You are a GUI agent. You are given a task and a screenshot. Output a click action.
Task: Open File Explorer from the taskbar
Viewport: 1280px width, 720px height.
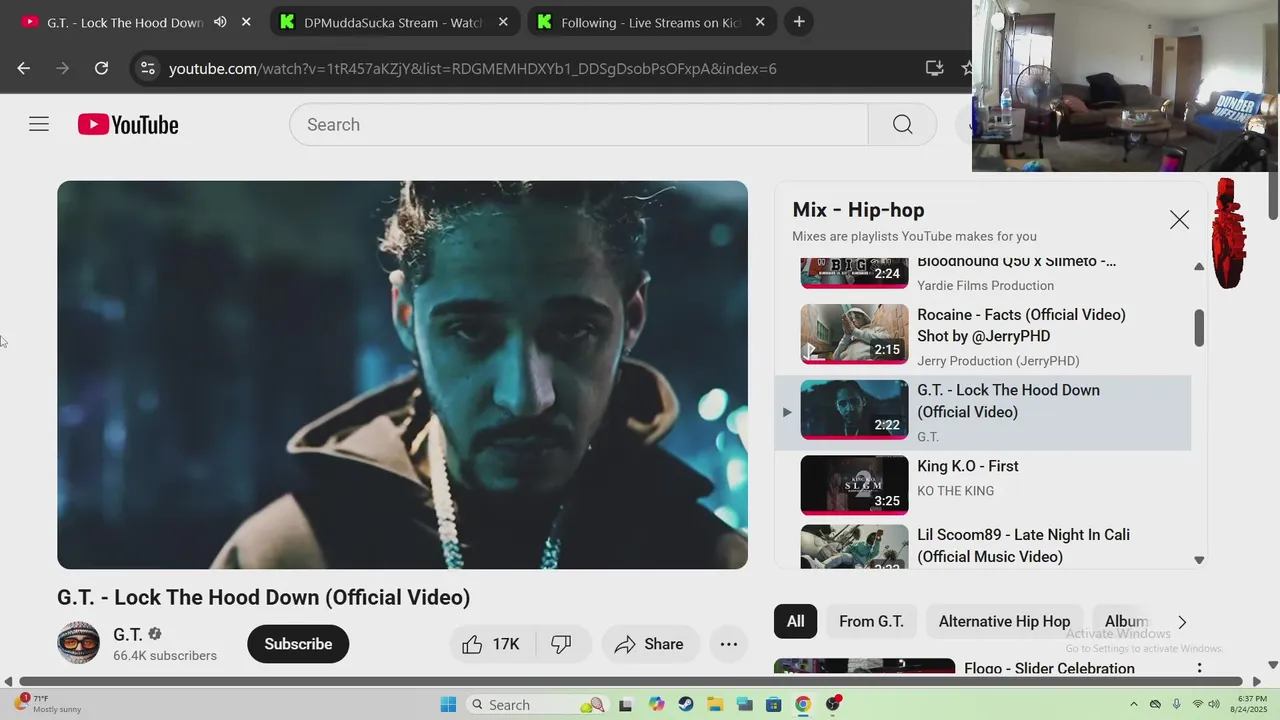pos(714,704)
